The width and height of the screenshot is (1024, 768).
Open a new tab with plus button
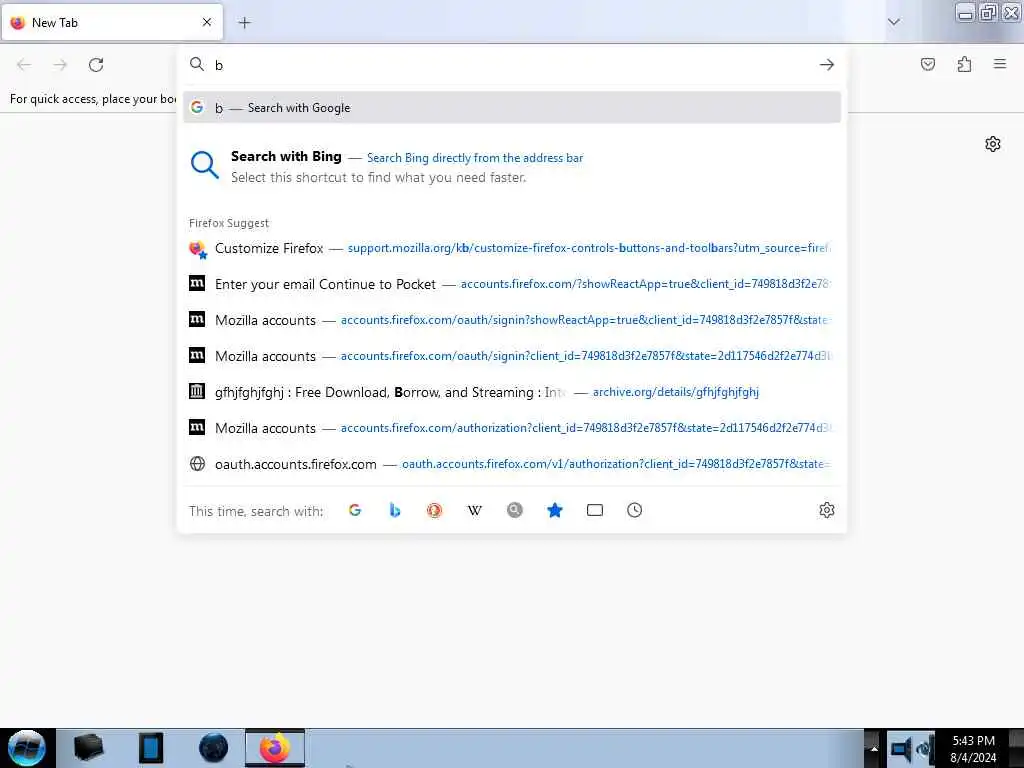[244, 23]
